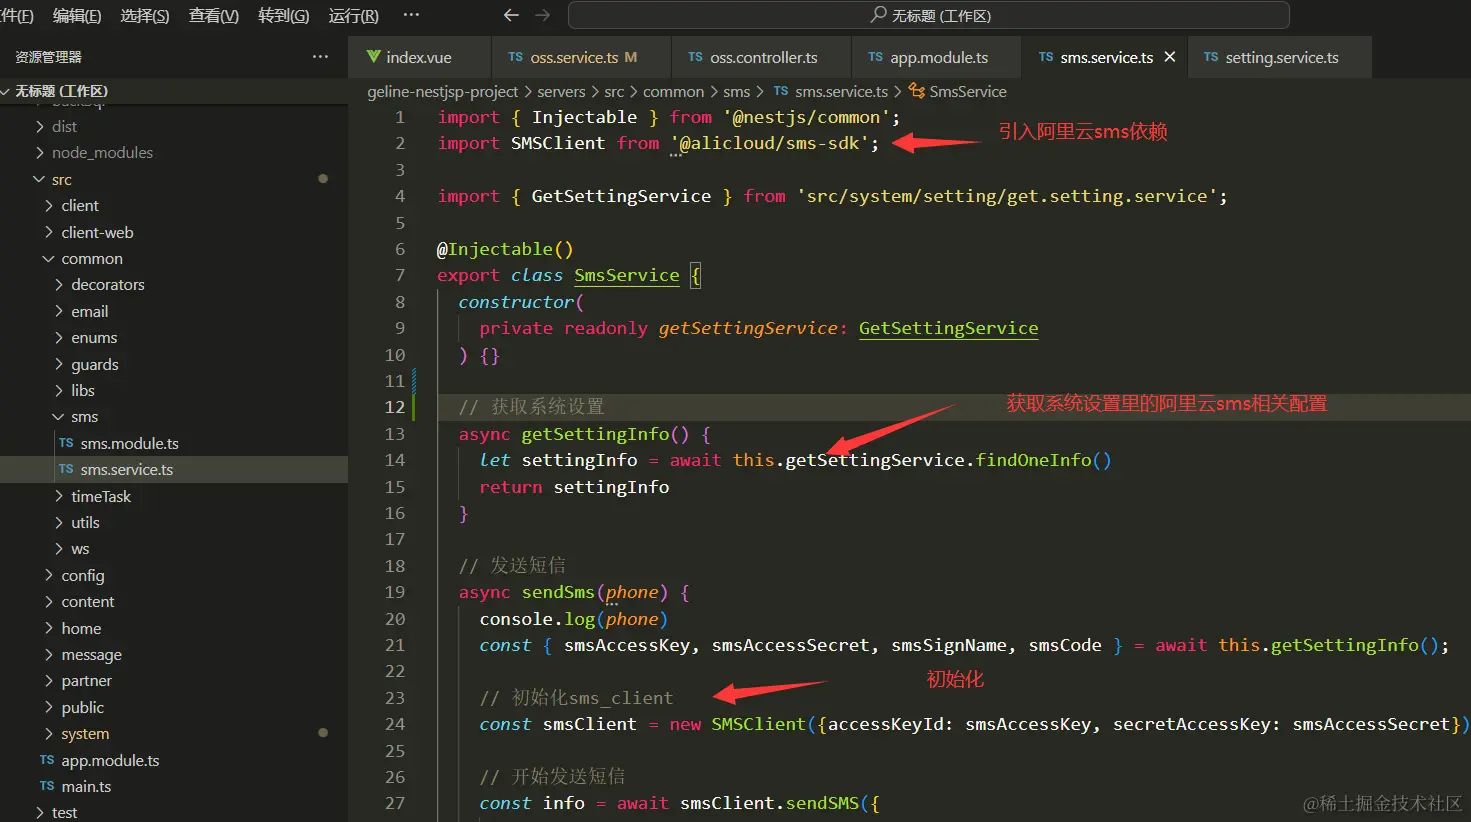Click the client-web folder in explorer
Image resolution: width=1471 pixels, height=822 pixels.
tap(97, 232)
